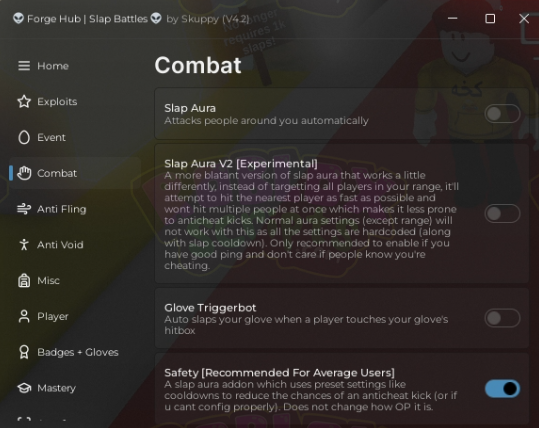Click the Player person icon
This screenshot has height=428, width=539.
(x=24, y=316)
